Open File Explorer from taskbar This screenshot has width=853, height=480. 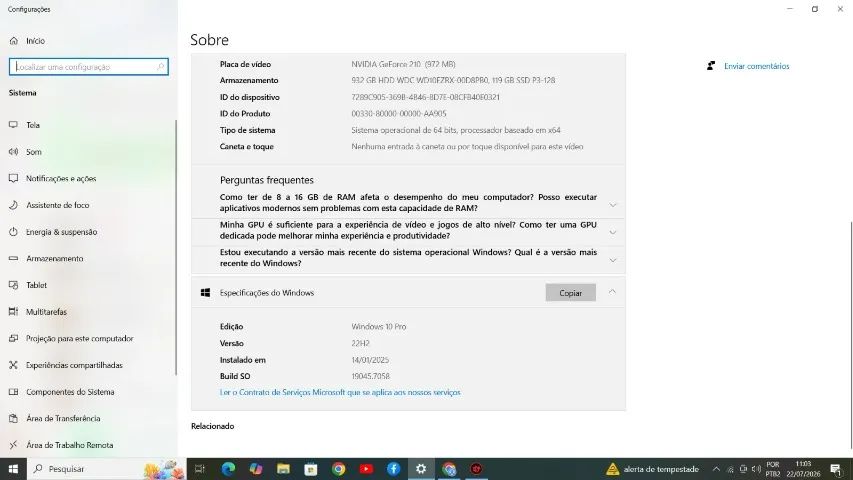[283, 469]
